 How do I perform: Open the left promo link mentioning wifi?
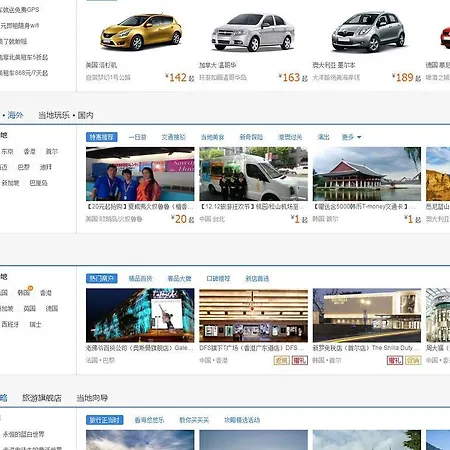pos(19,25)
